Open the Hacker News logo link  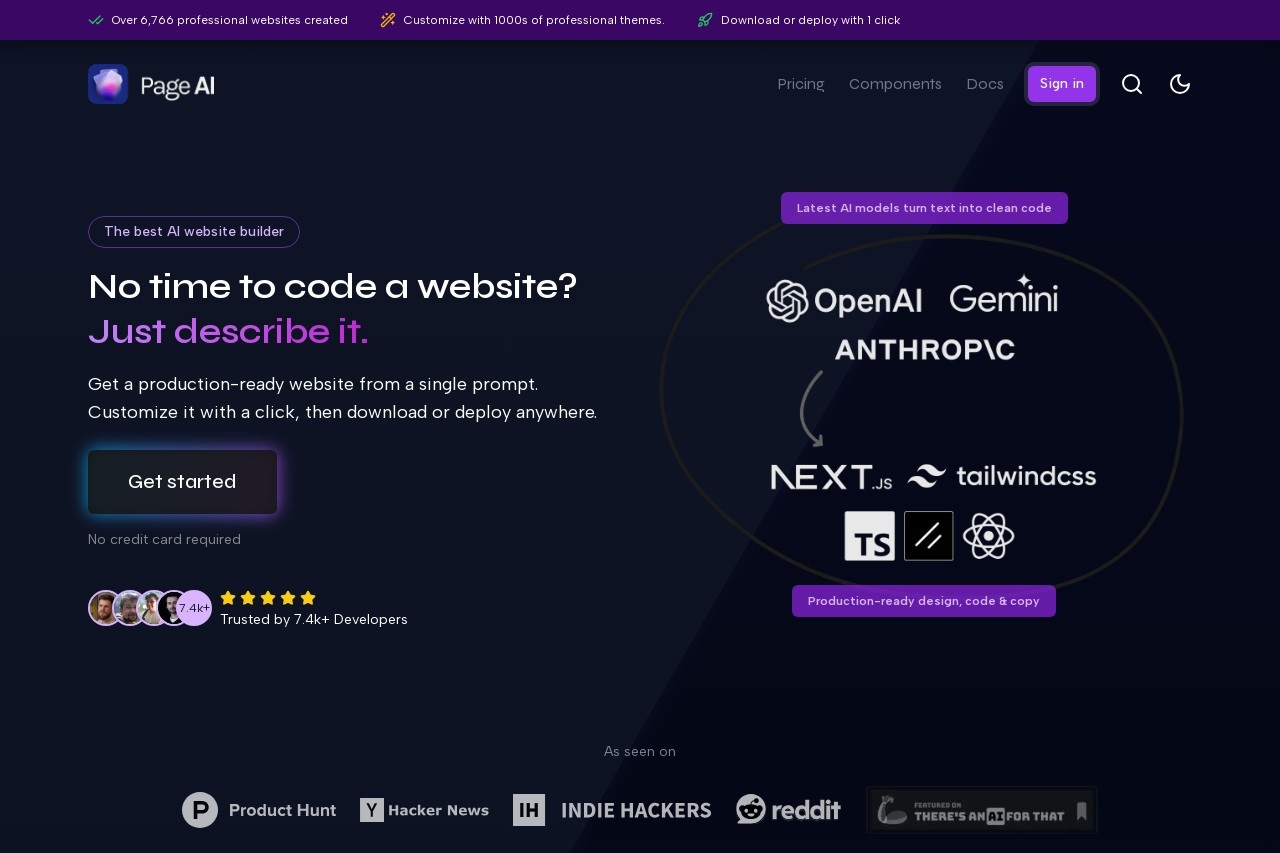[425, 810]
